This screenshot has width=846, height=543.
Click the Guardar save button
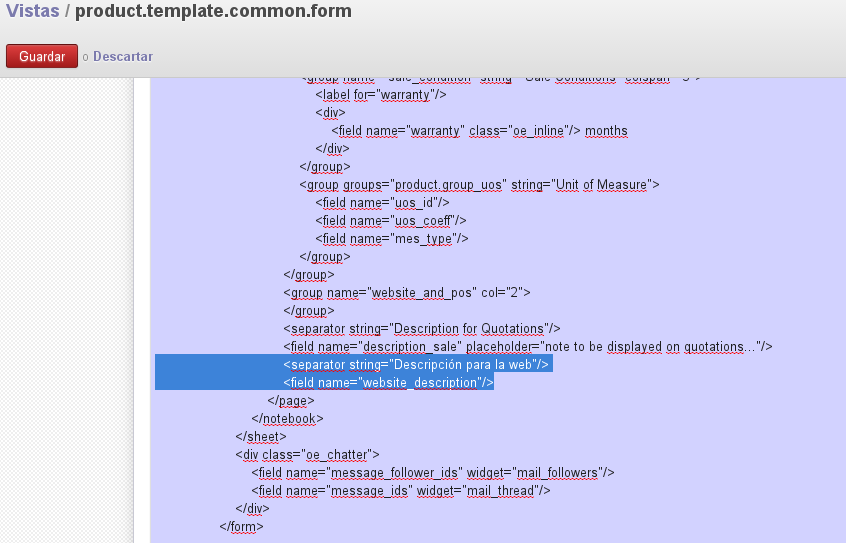click(41, 57)
